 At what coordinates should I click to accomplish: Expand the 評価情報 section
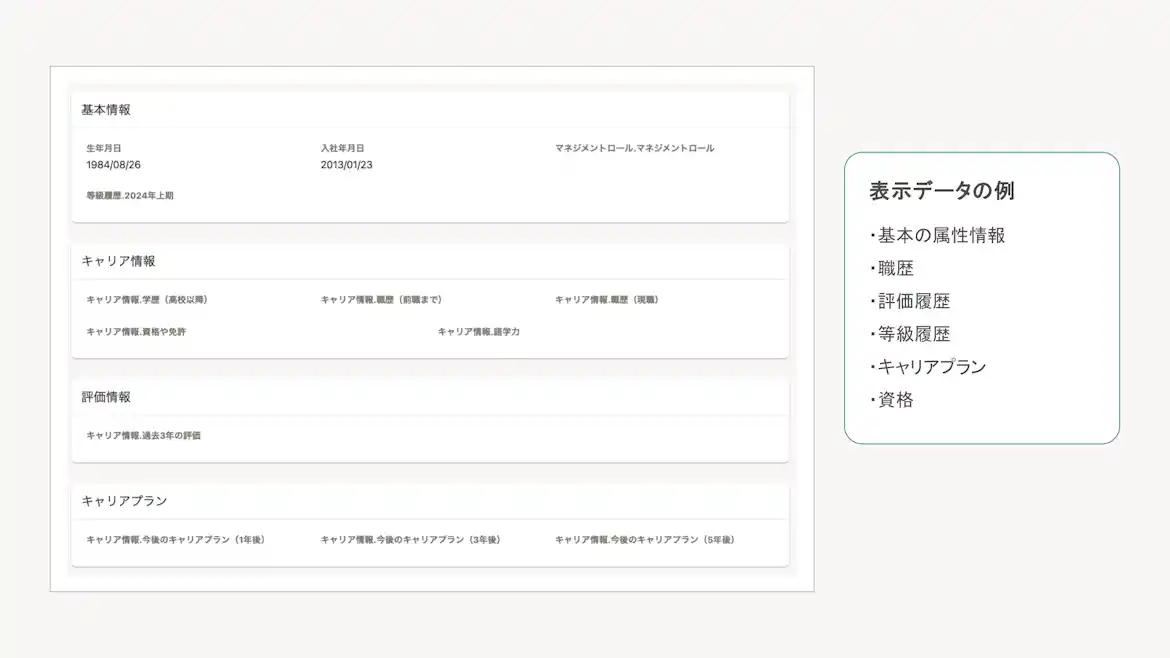(x=105, y=396)
